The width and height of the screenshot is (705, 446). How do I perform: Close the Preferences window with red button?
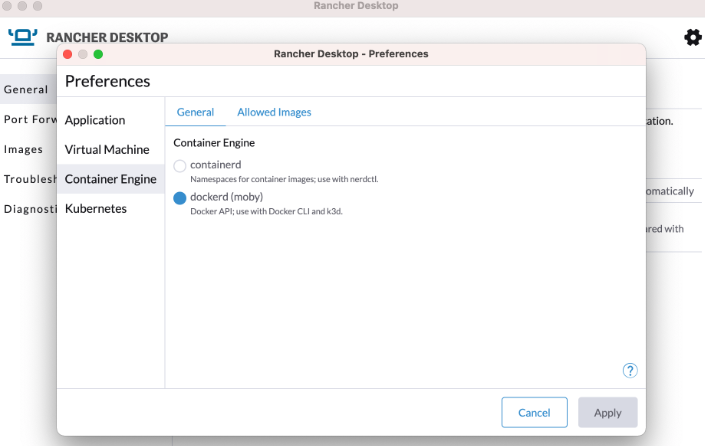68,54
